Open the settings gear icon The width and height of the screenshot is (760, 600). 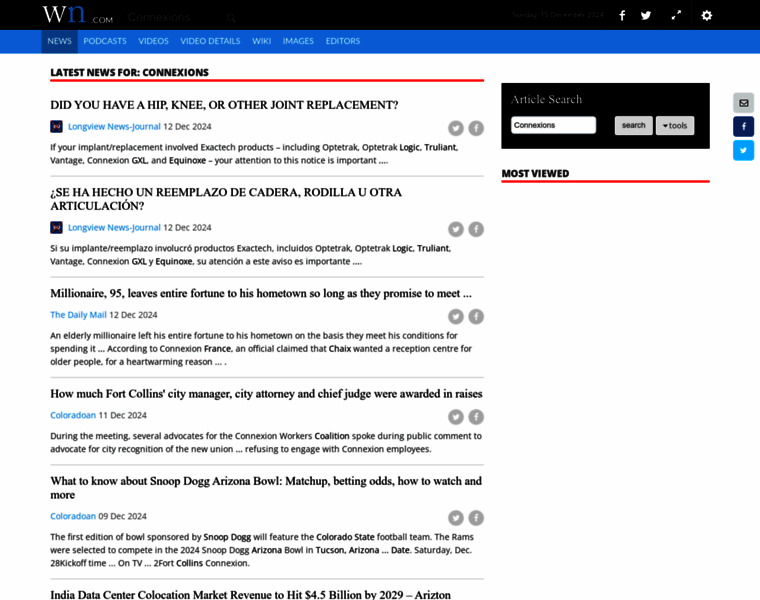pos(706,15)
